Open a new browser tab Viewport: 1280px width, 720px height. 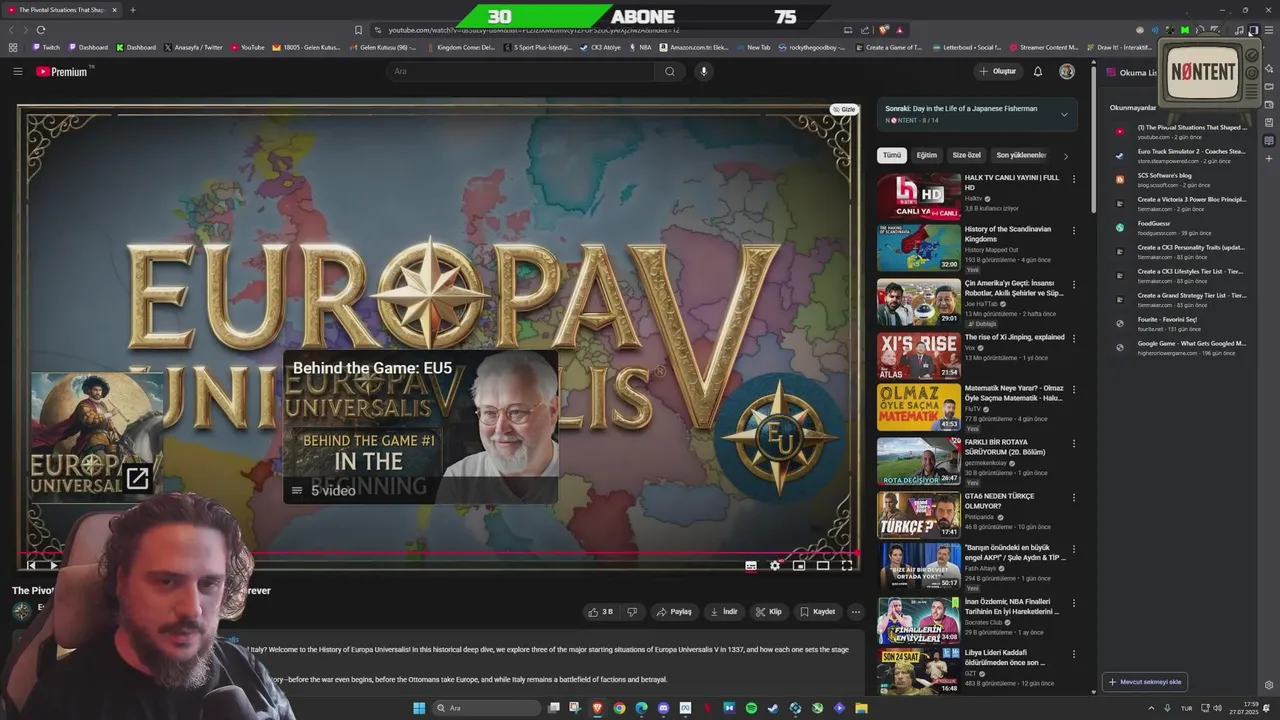tap(132, 10)
